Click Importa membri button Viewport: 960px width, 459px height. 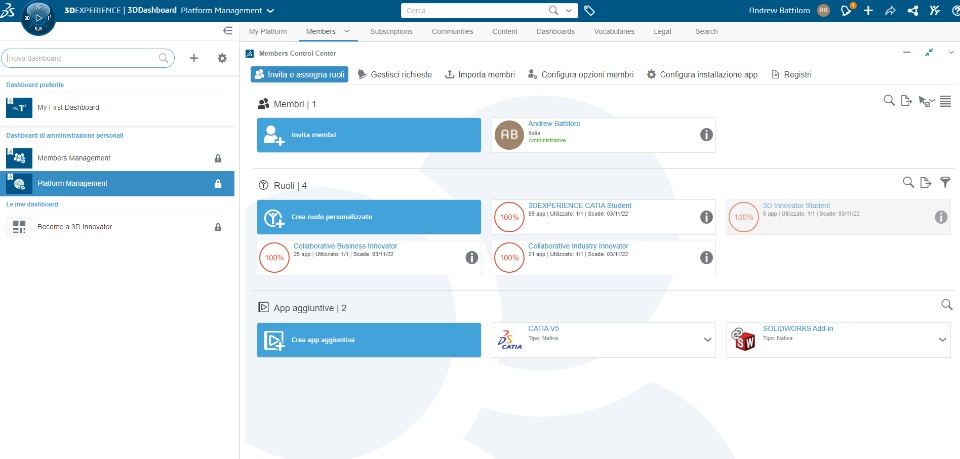coord(480,74)
